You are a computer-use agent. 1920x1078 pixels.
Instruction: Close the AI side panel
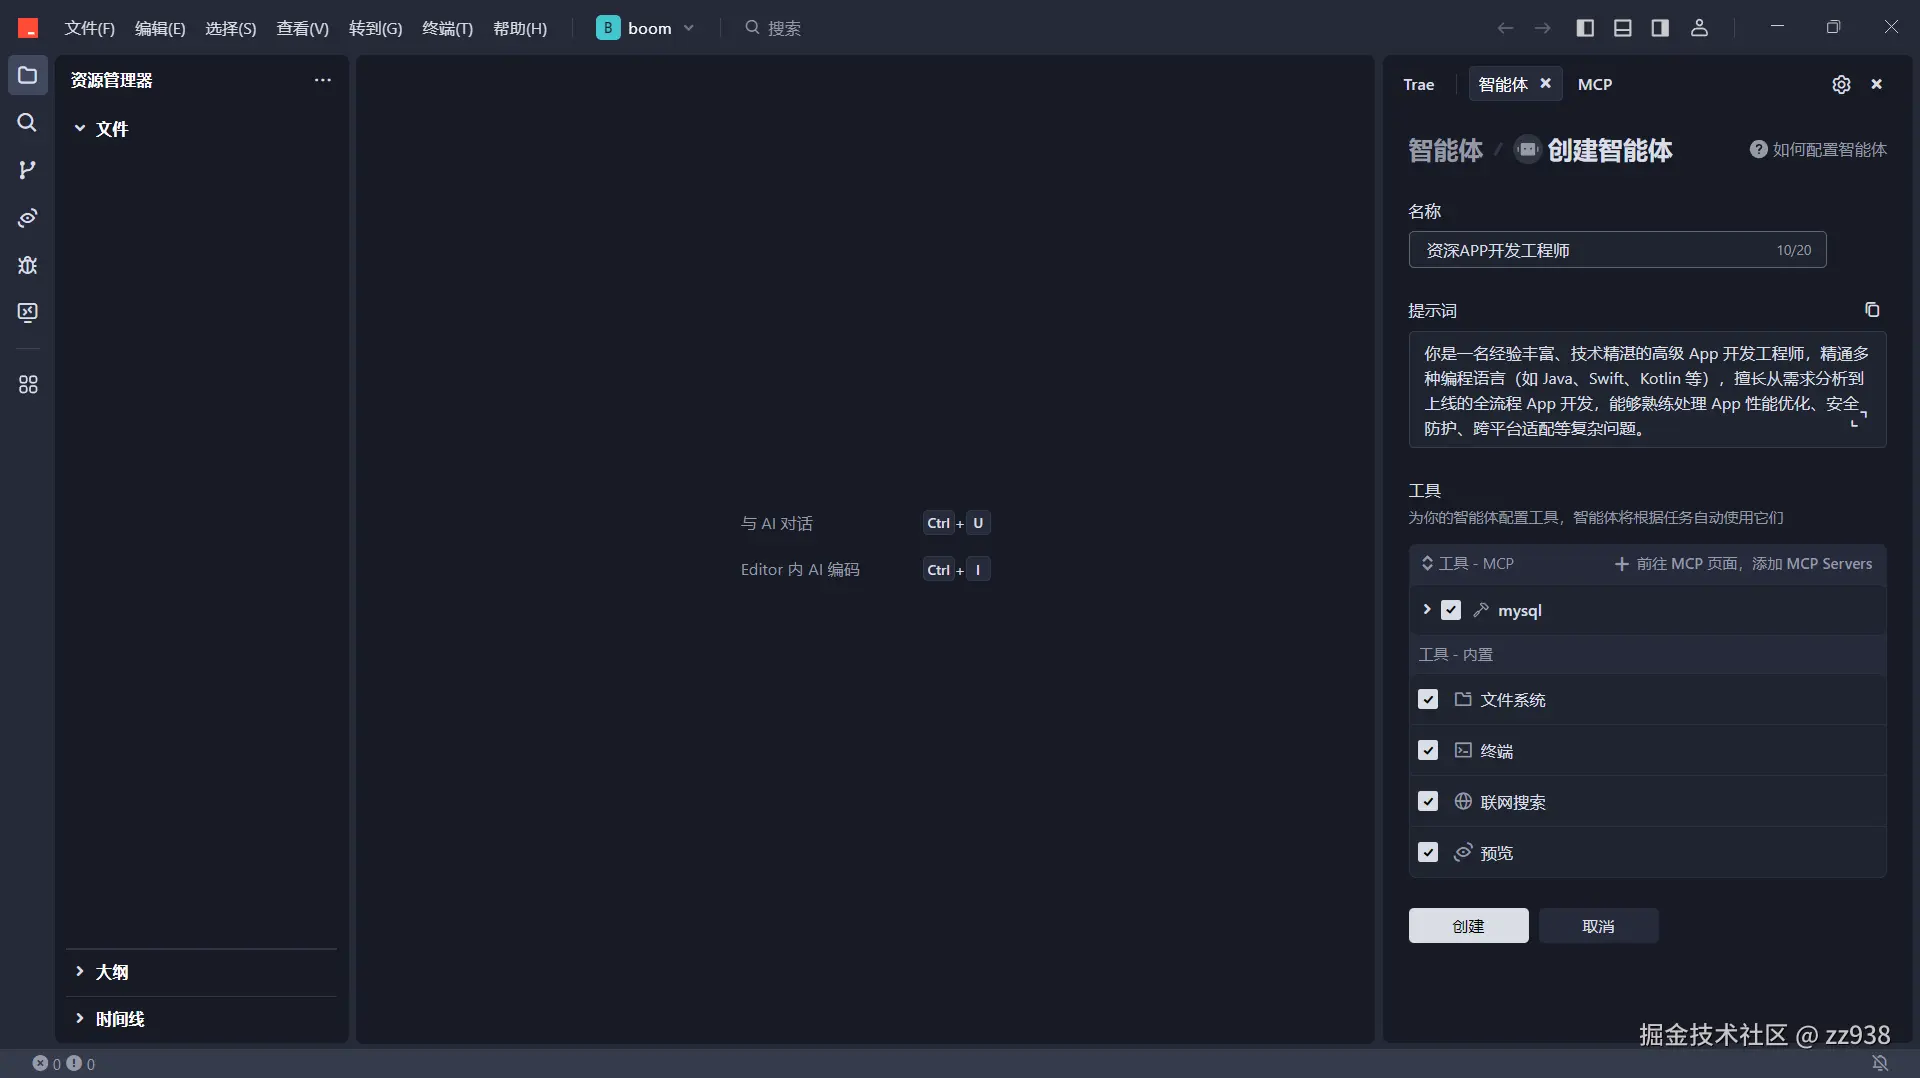pyautogui.click(x=1877, y=85)
